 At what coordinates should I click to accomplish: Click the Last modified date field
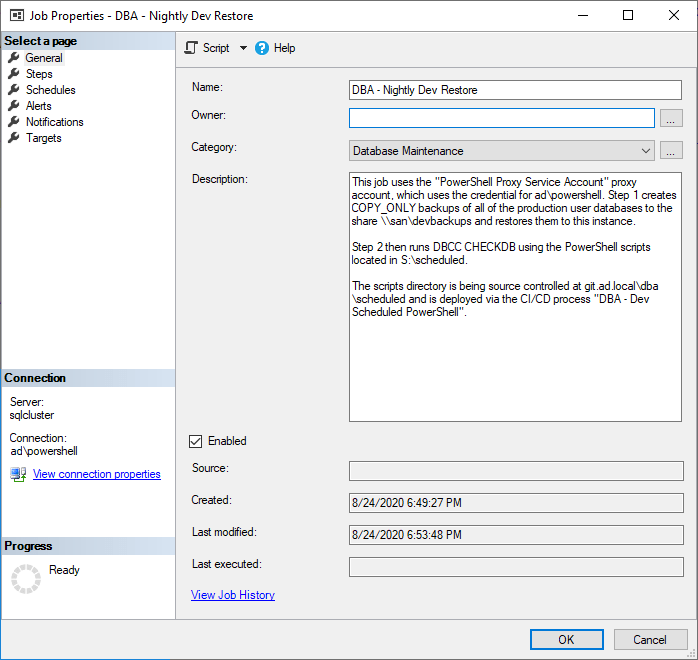[x=516, y=535]
